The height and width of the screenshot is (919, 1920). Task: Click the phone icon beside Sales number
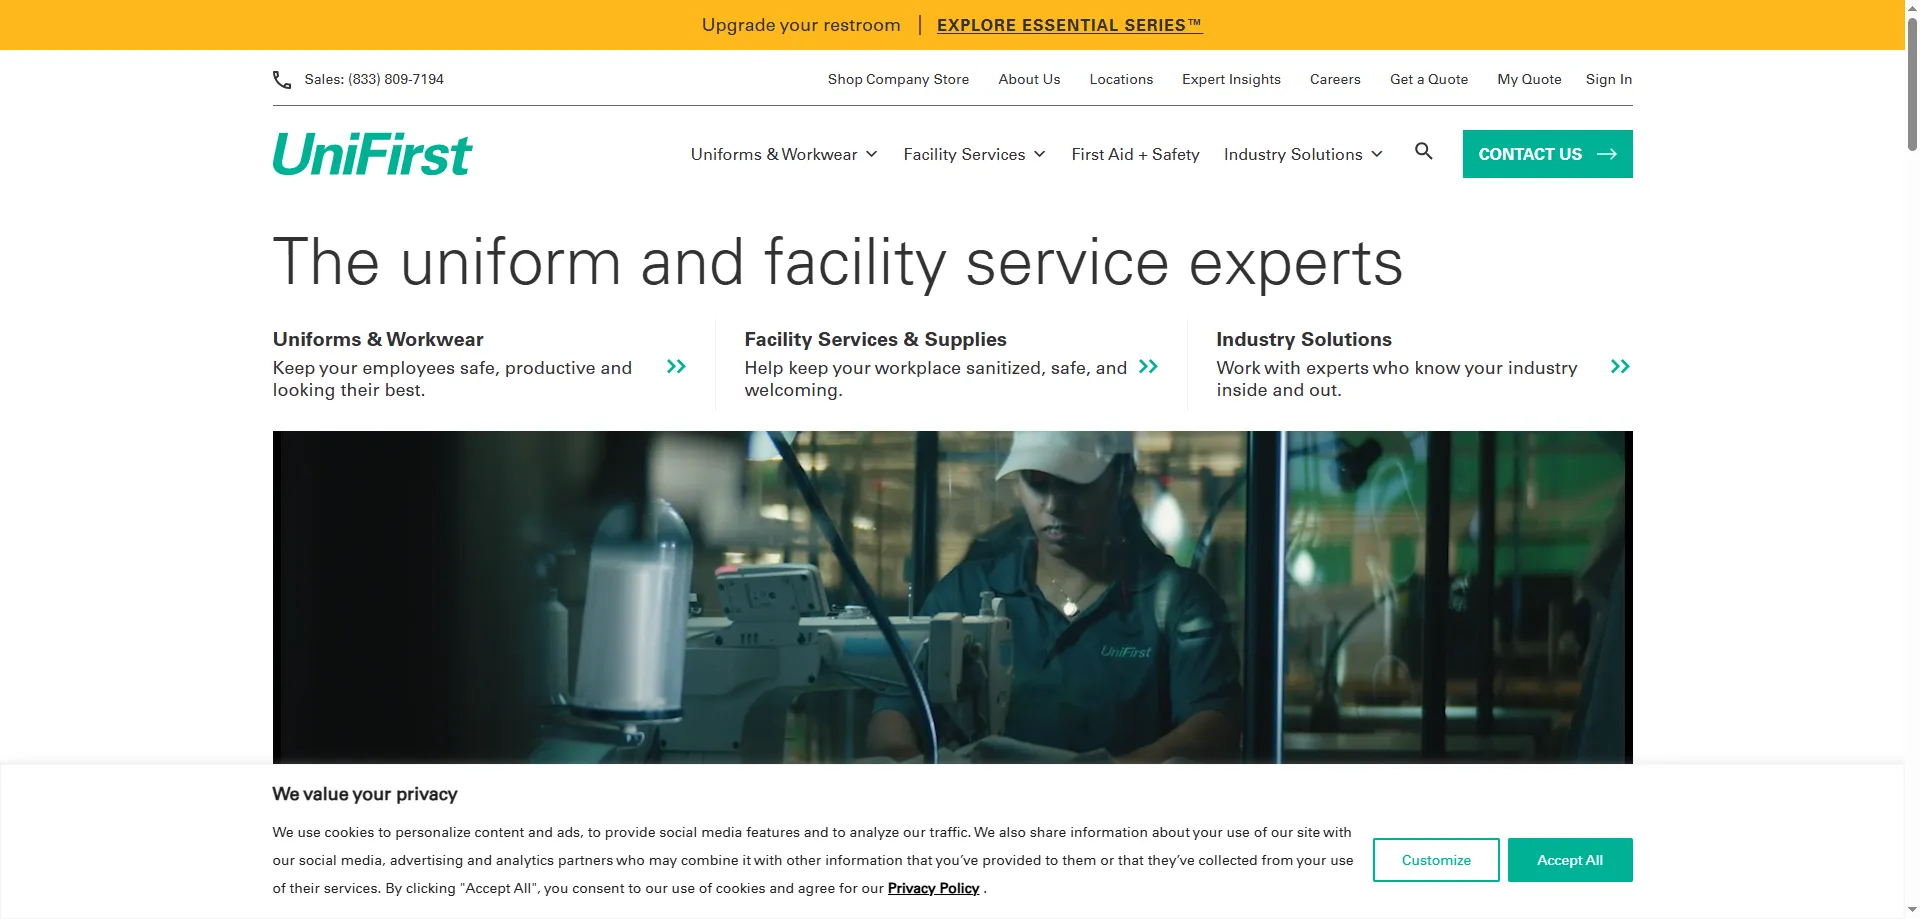click(282, 80)
